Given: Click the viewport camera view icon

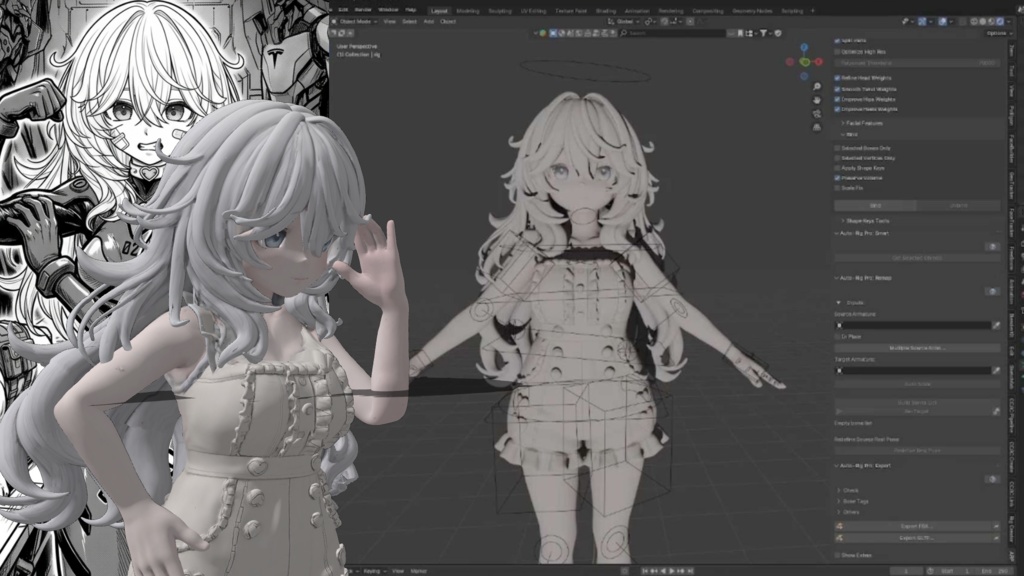Looking at the screenshot, I should (816, 114).
